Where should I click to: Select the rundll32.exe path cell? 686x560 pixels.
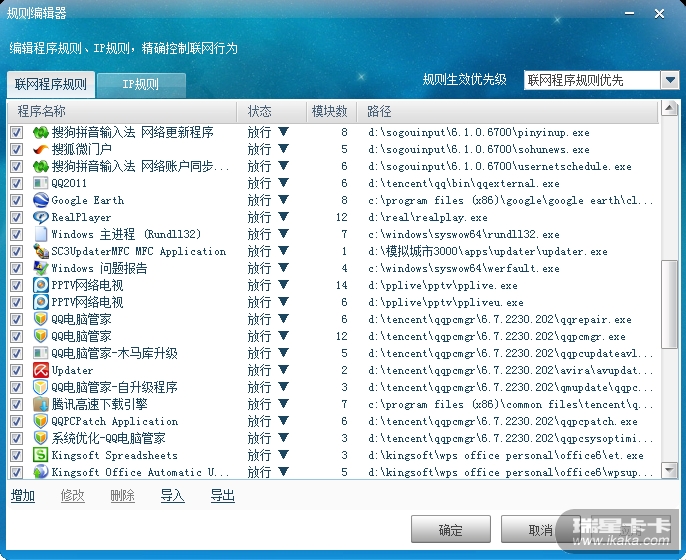coord(464,234)
